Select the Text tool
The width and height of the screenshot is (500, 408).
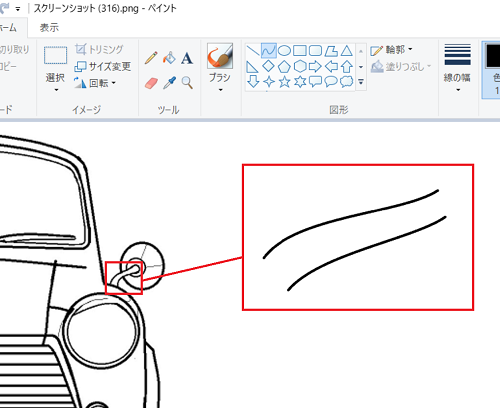tap(187, 58)
